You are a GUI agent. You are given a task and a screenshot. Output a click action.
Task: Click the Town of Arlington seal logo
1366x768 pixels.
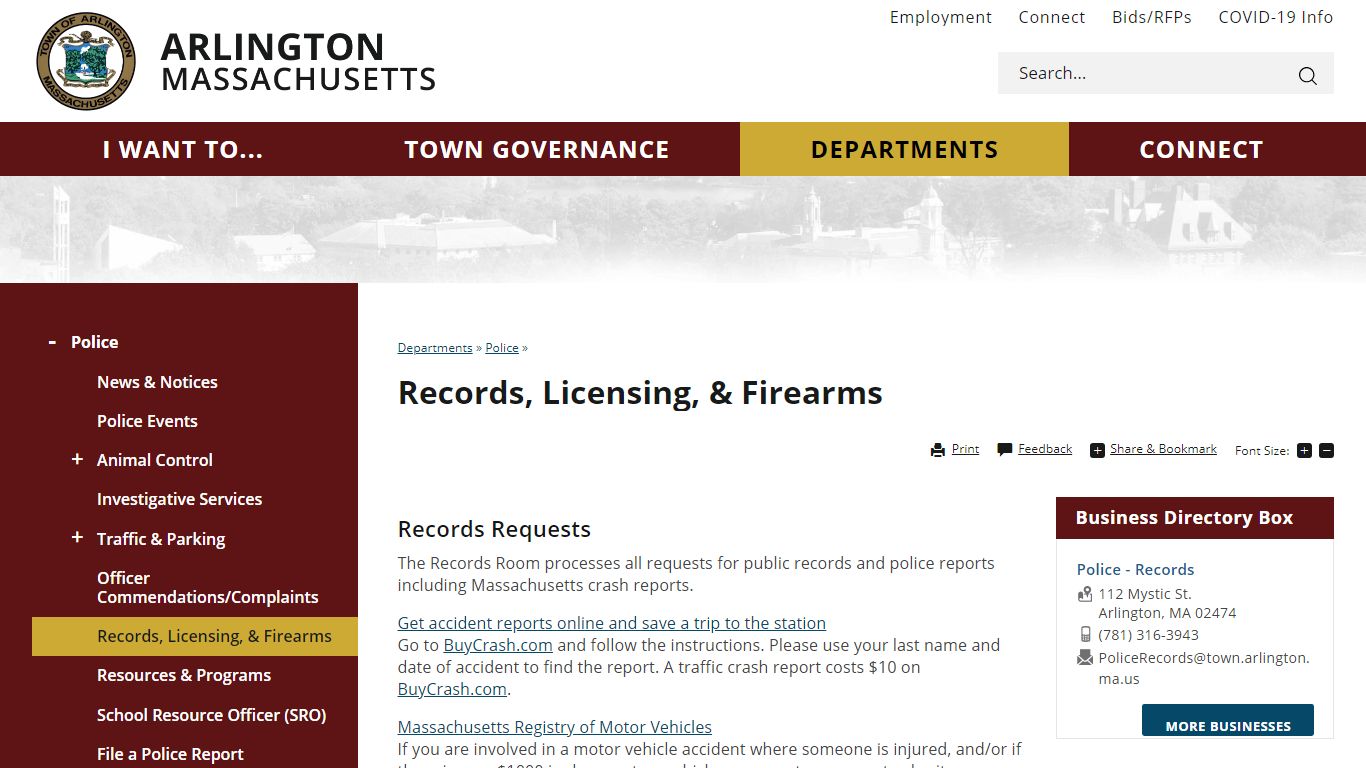(86, 62)
